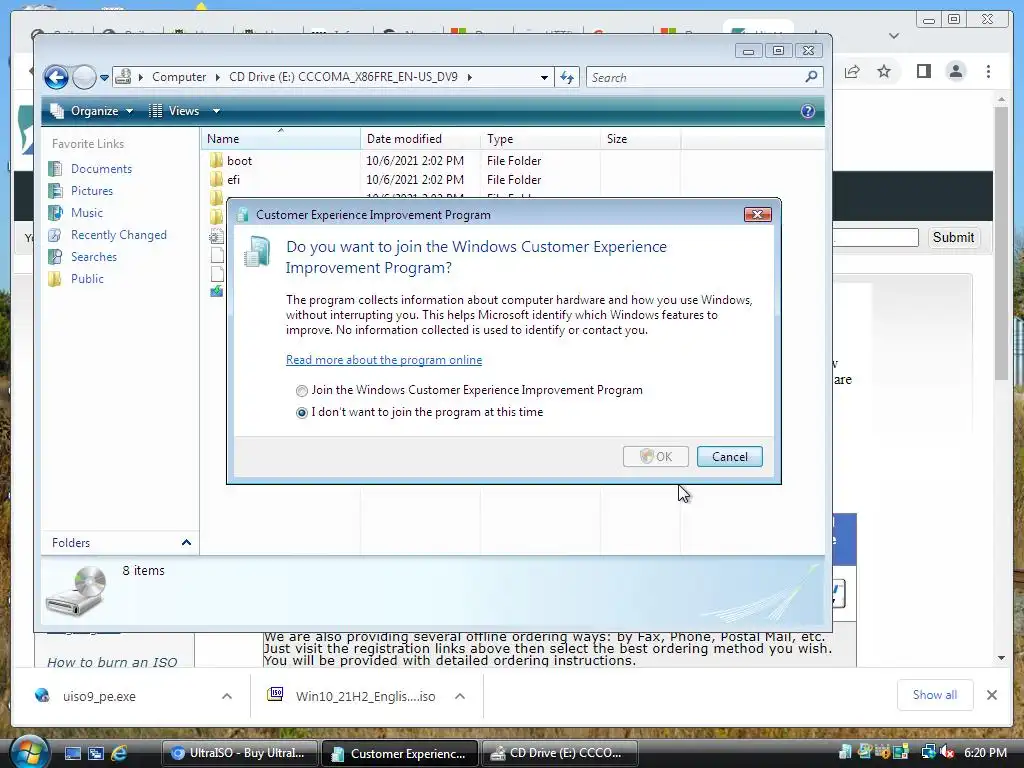Viewport: 1024px width, 768px height.
Task: Open Read more about the program online
Action: [x=384, y=360]
